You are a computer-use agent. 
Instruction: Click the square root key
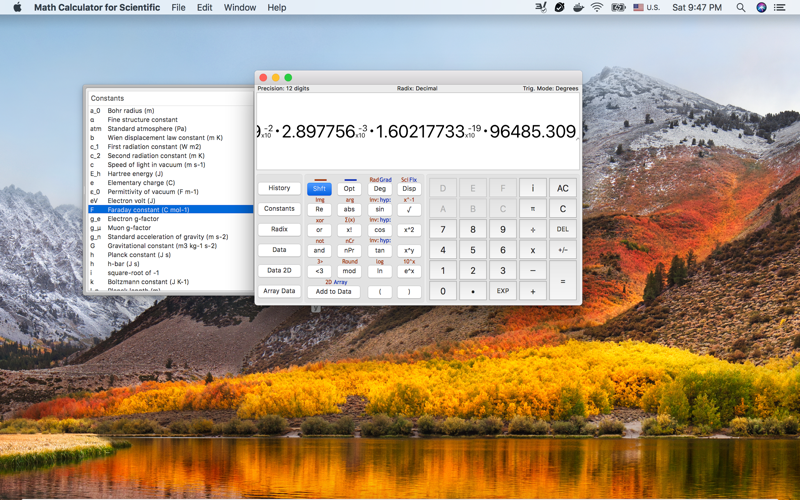tap(409, 209)
